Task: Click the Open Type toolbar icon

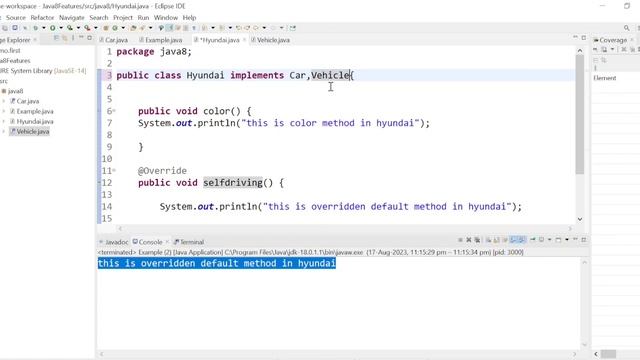Action: coord(133,28)
